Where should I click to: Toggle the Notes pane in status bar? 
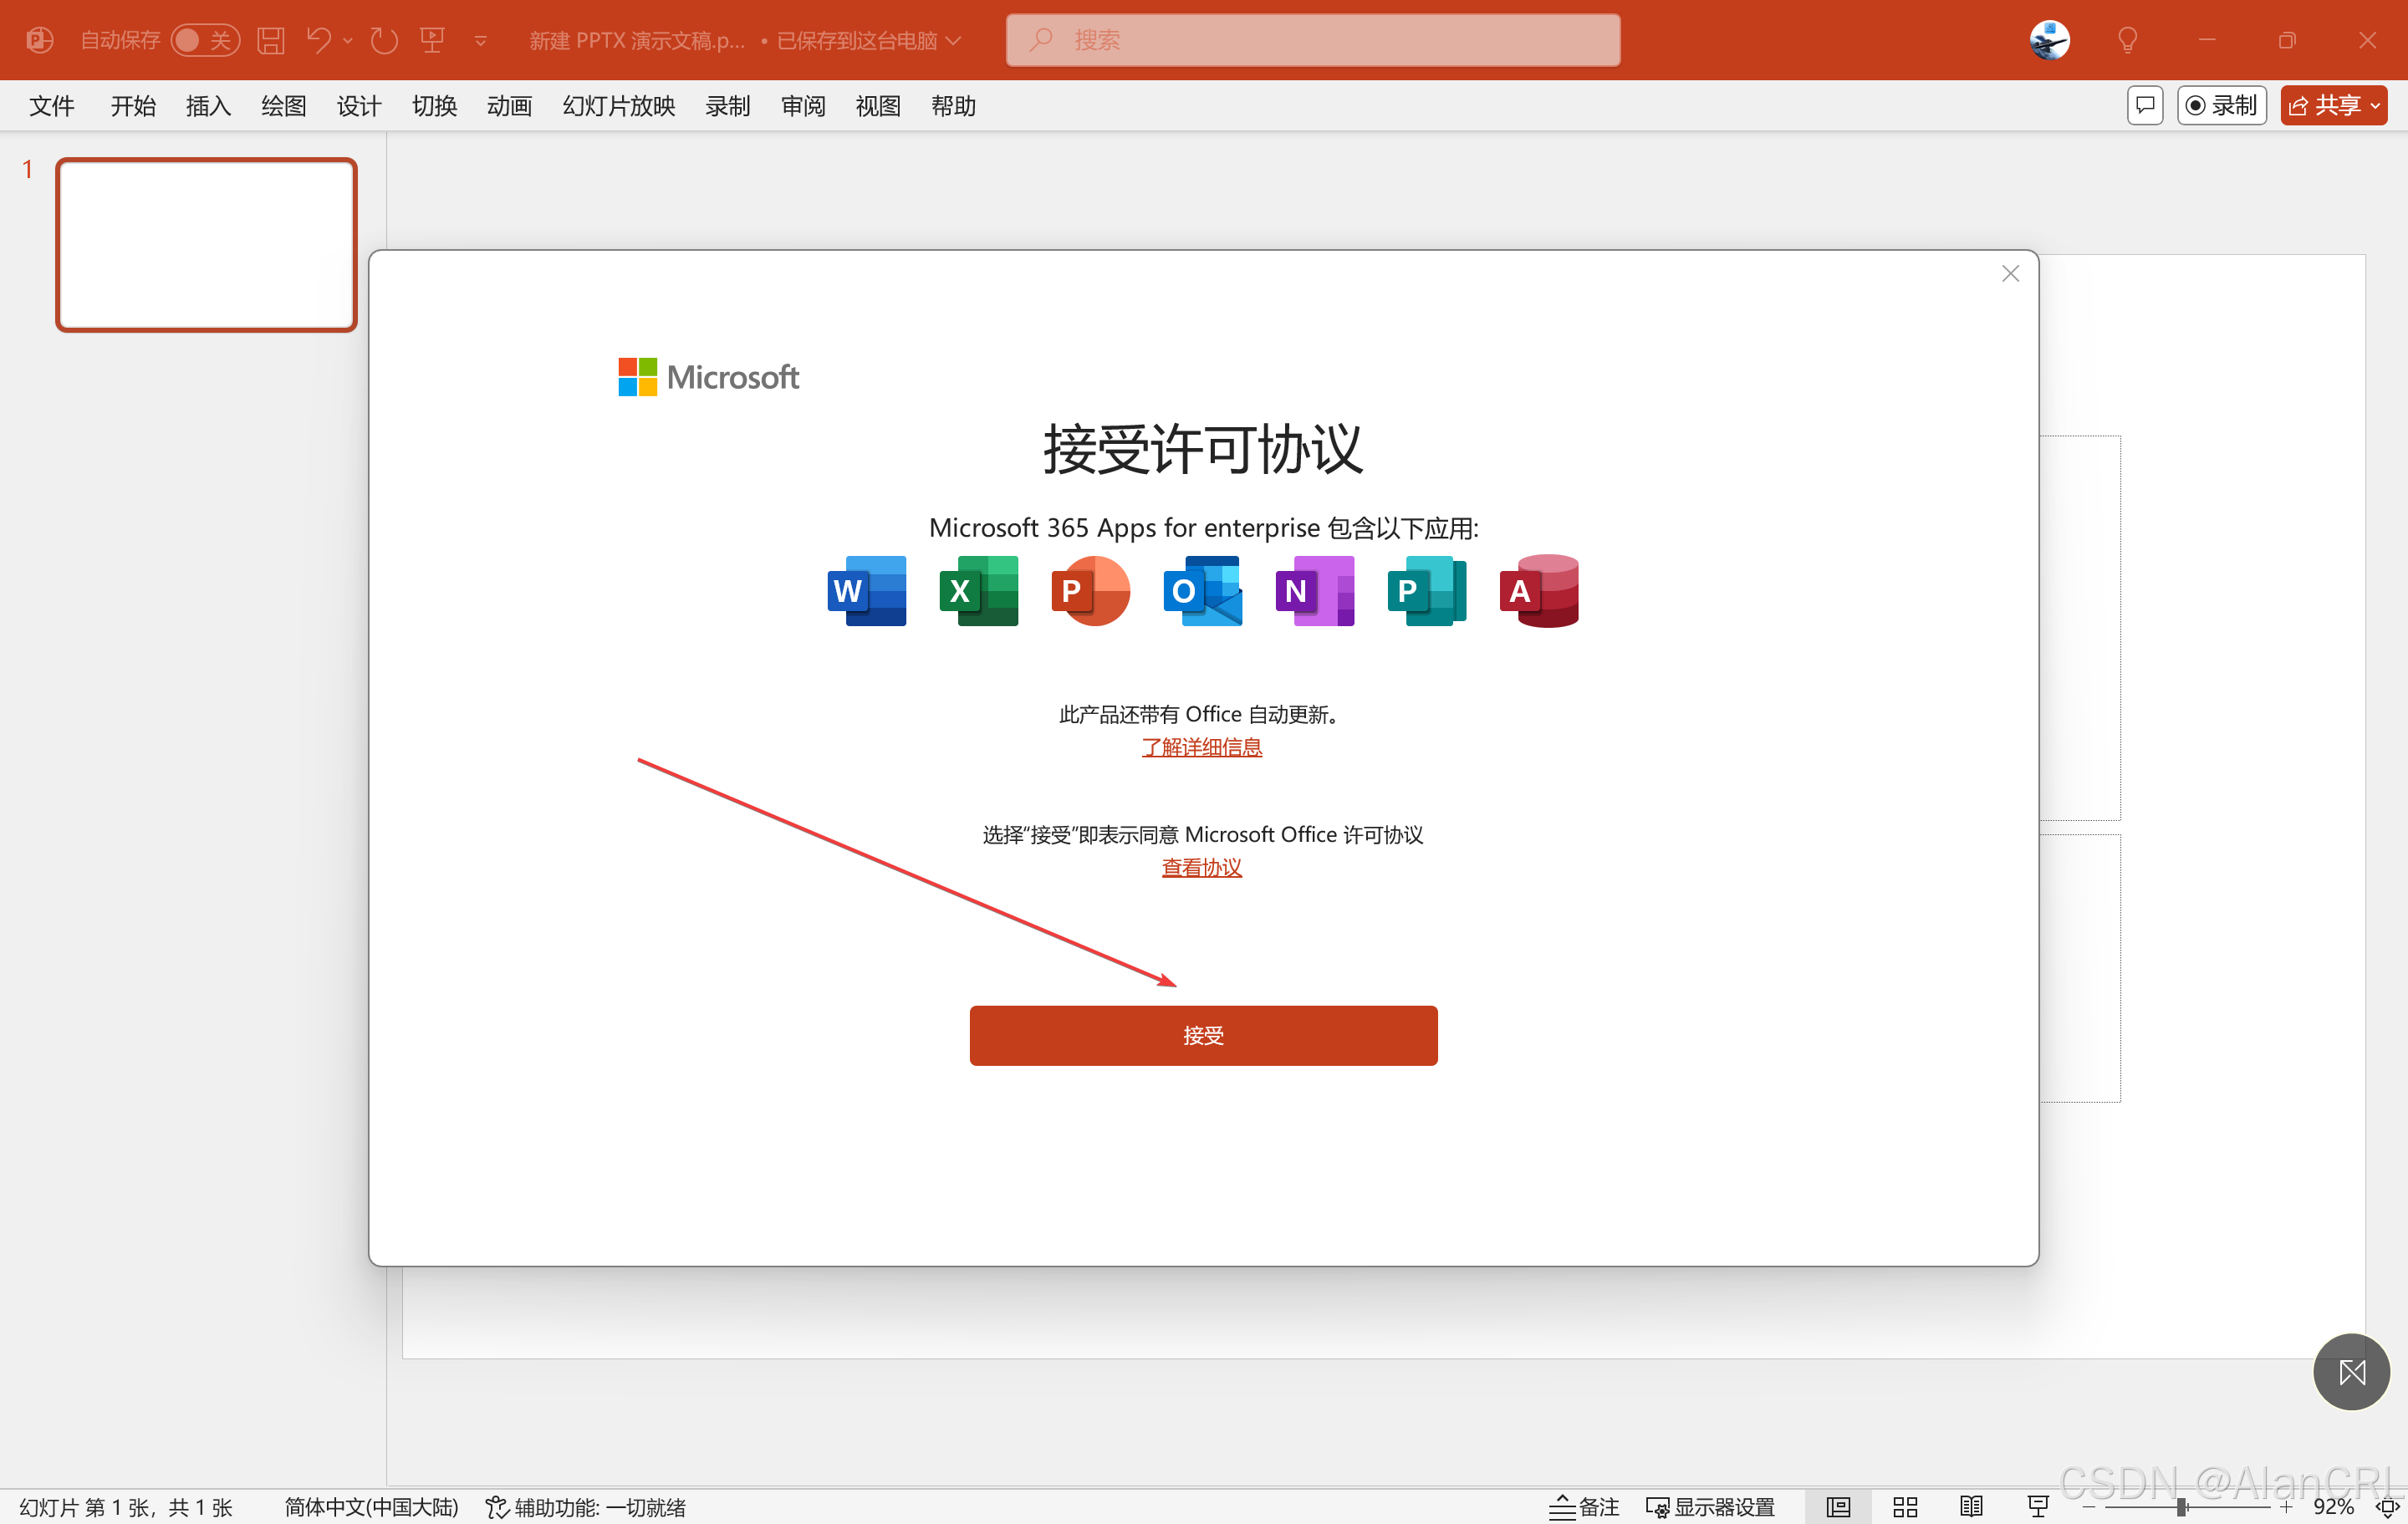(x=1584, y=1506)
